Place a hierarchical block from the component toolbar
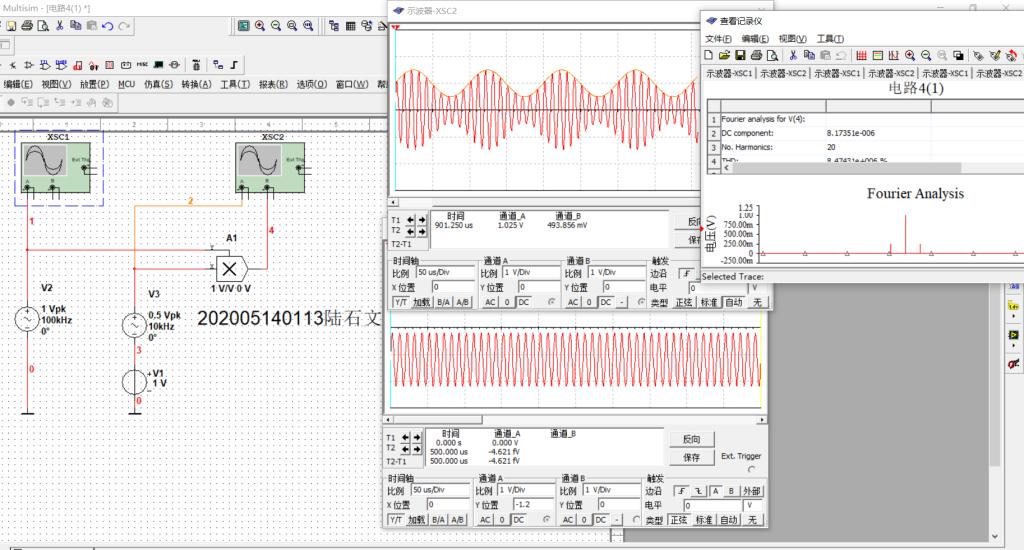The height and width of the screenshot is (550, 1024). click(x=218, y=65)
